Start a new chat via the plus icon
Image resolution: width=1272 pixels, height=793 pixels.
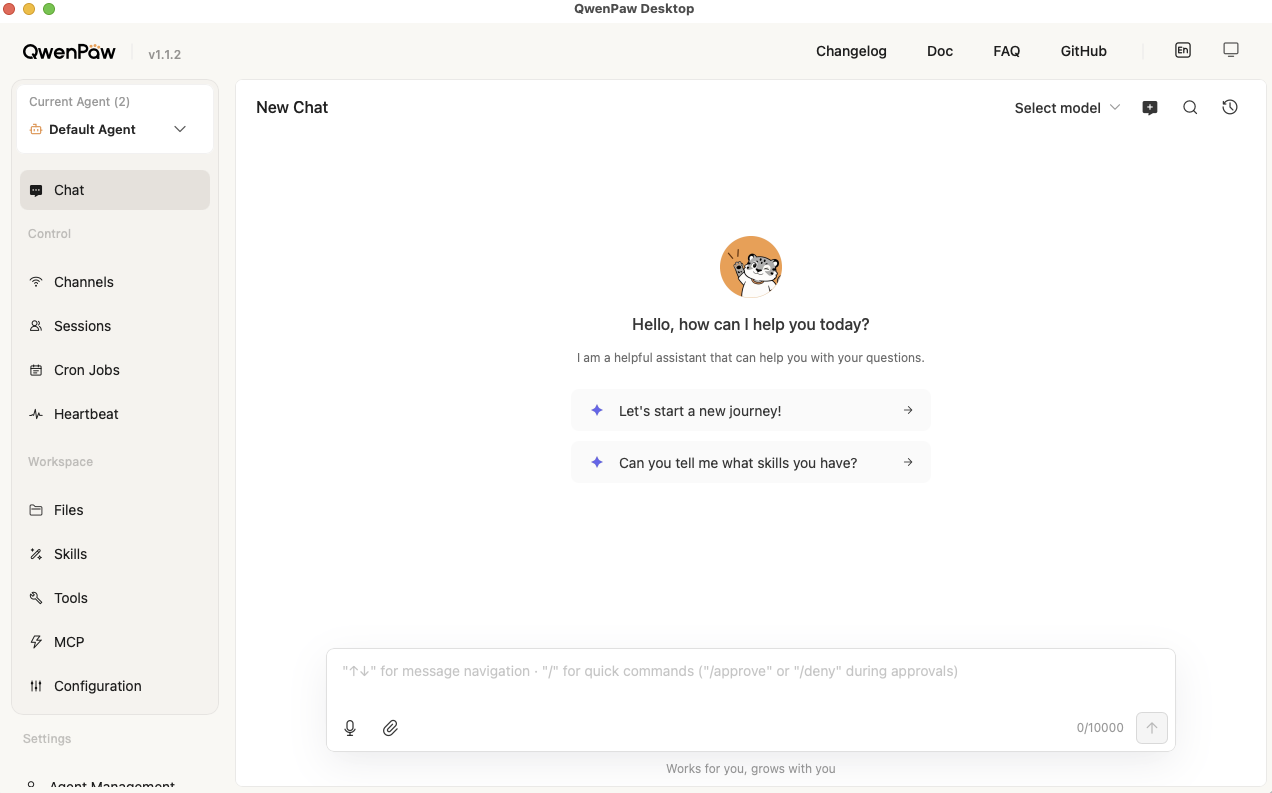click(x=1150, y=107)
